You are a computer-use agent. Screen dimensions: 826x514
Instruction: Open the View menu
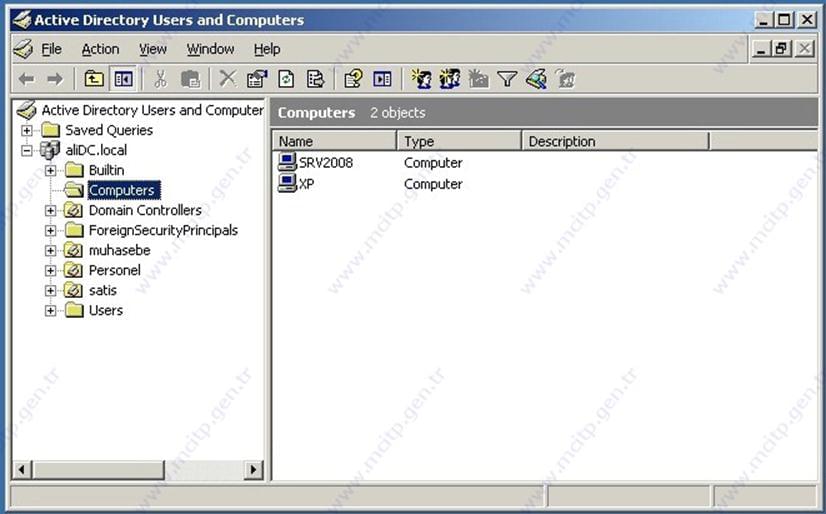(x=153, y=50)
